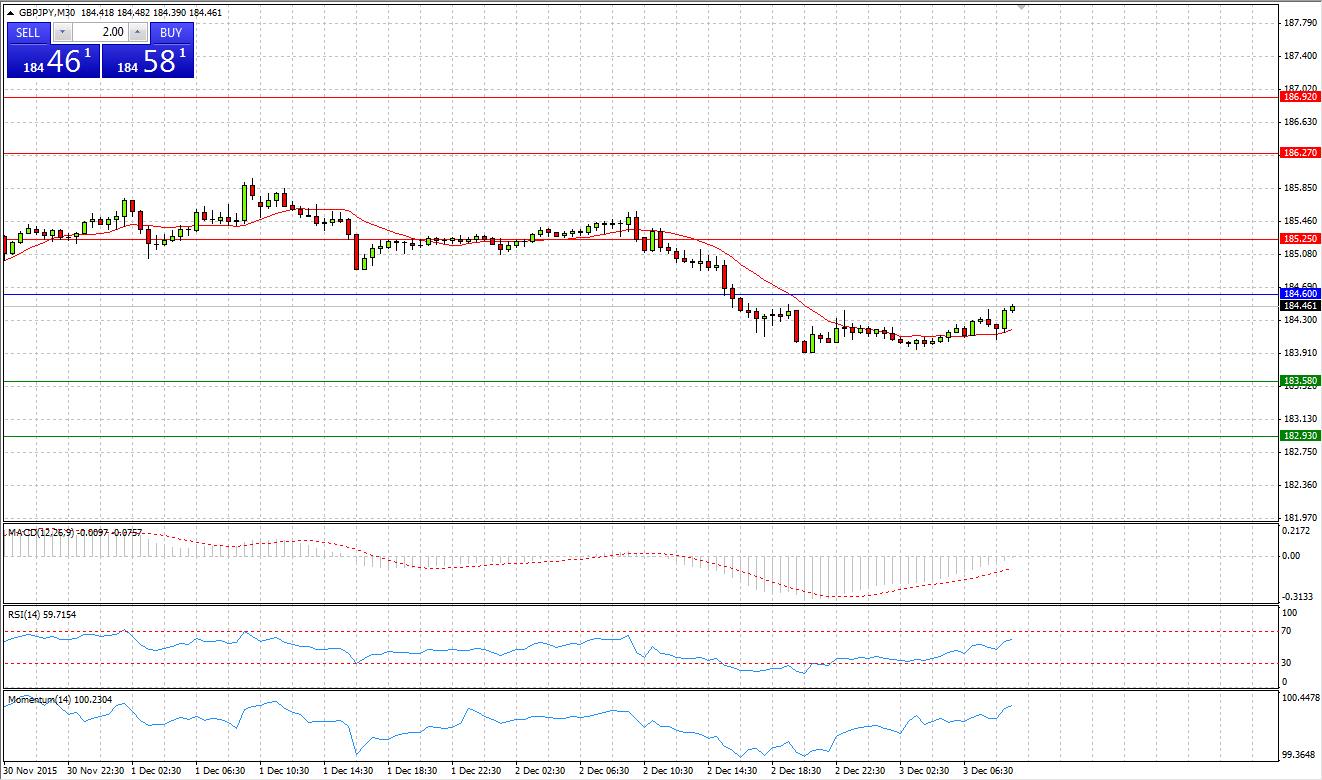Click the current price label 184.461
This screenshot has height=780, width=1322.
pyautogui.click(x=1300, y=305)
